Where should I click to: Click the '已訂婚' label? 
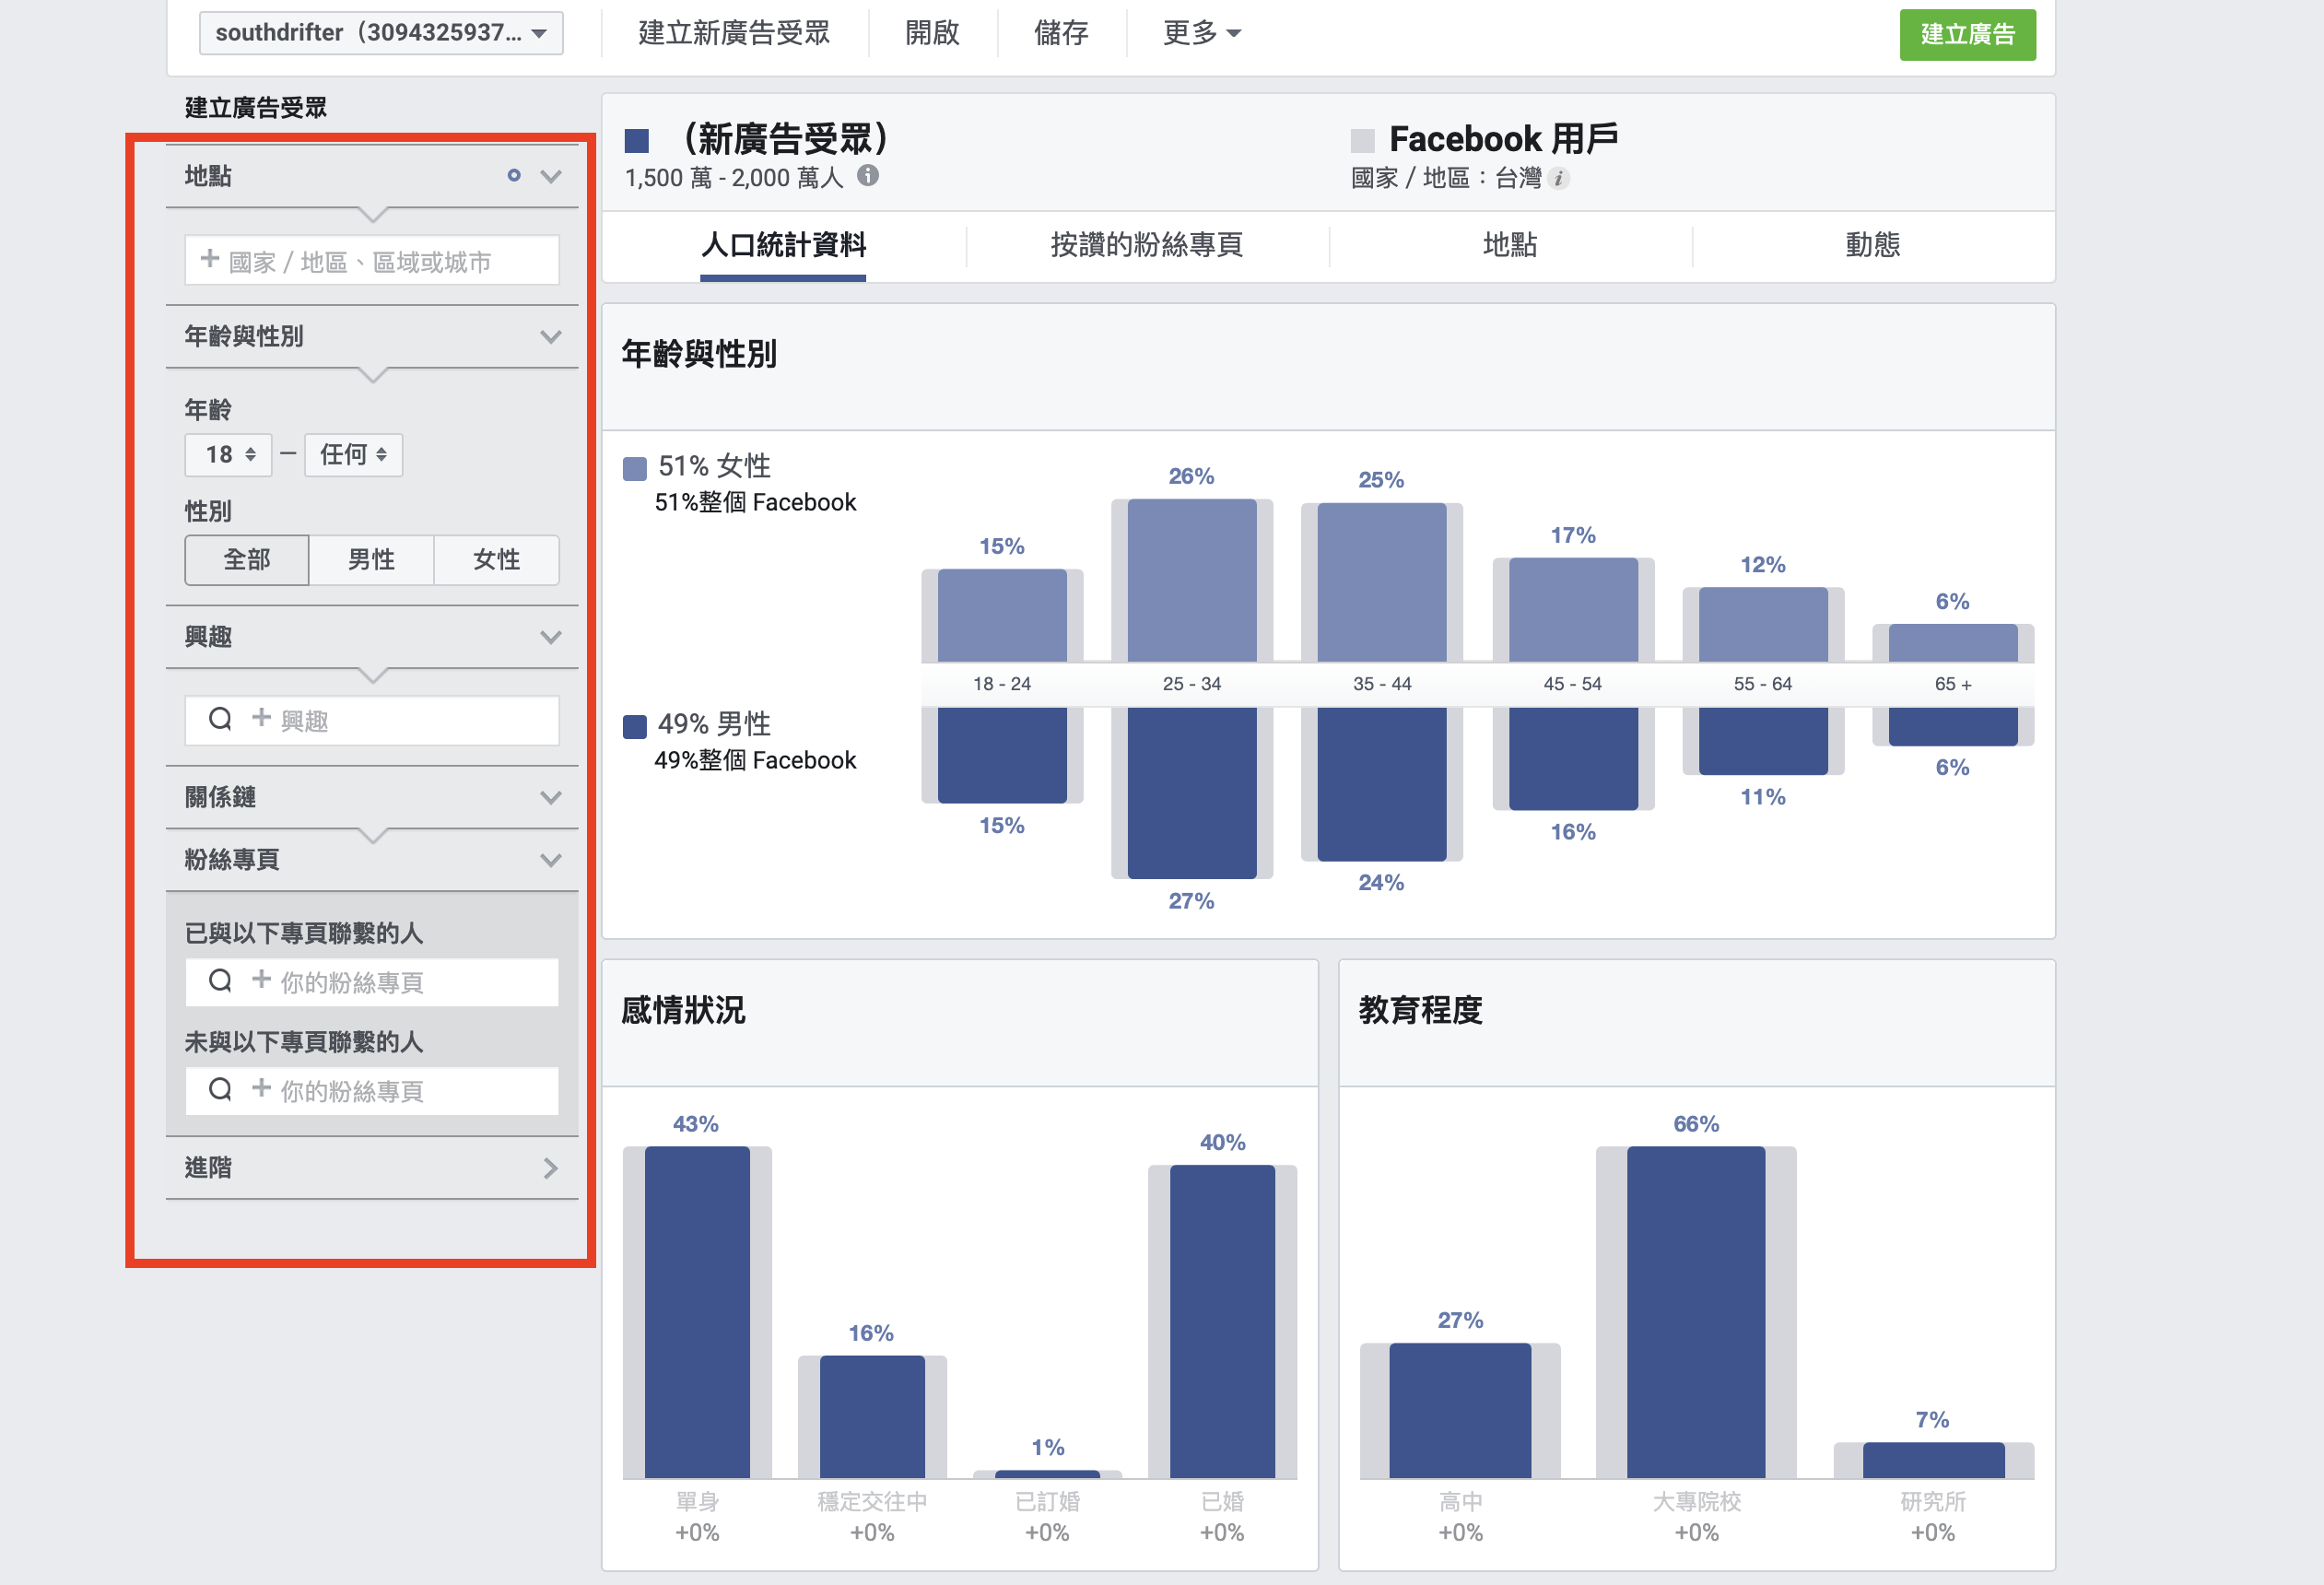[x=1047, y=1501]
